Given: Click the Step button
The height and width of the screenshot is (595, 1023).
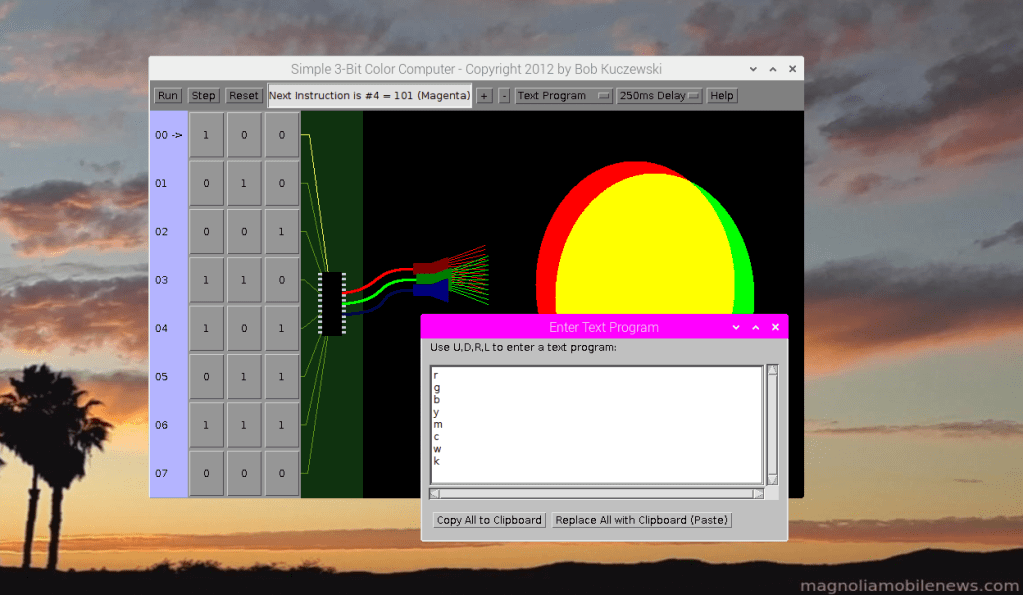Looking at the screenshot, I should [203, 96].
